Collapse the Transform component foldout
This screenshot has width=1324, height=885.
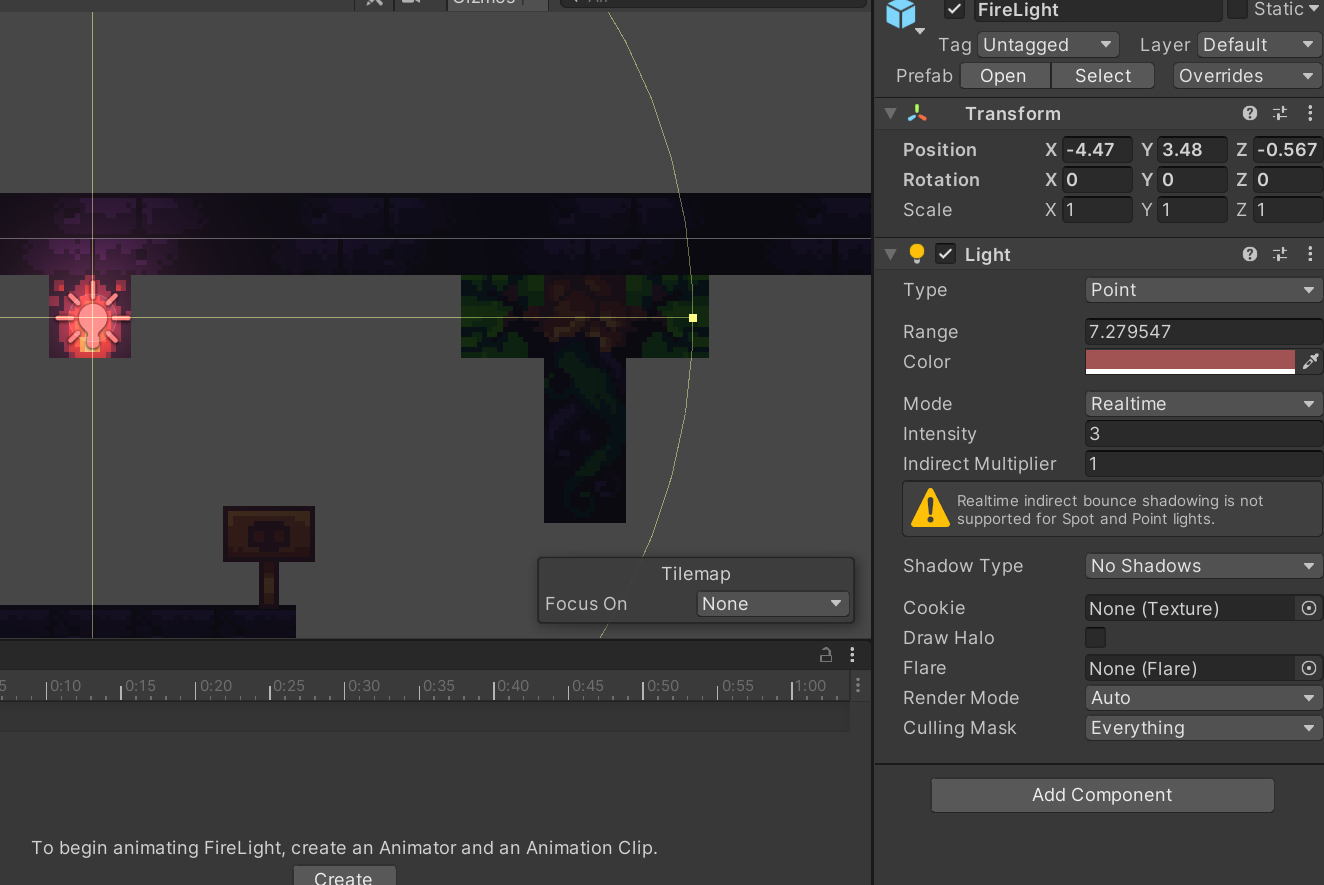coord(890,114)
